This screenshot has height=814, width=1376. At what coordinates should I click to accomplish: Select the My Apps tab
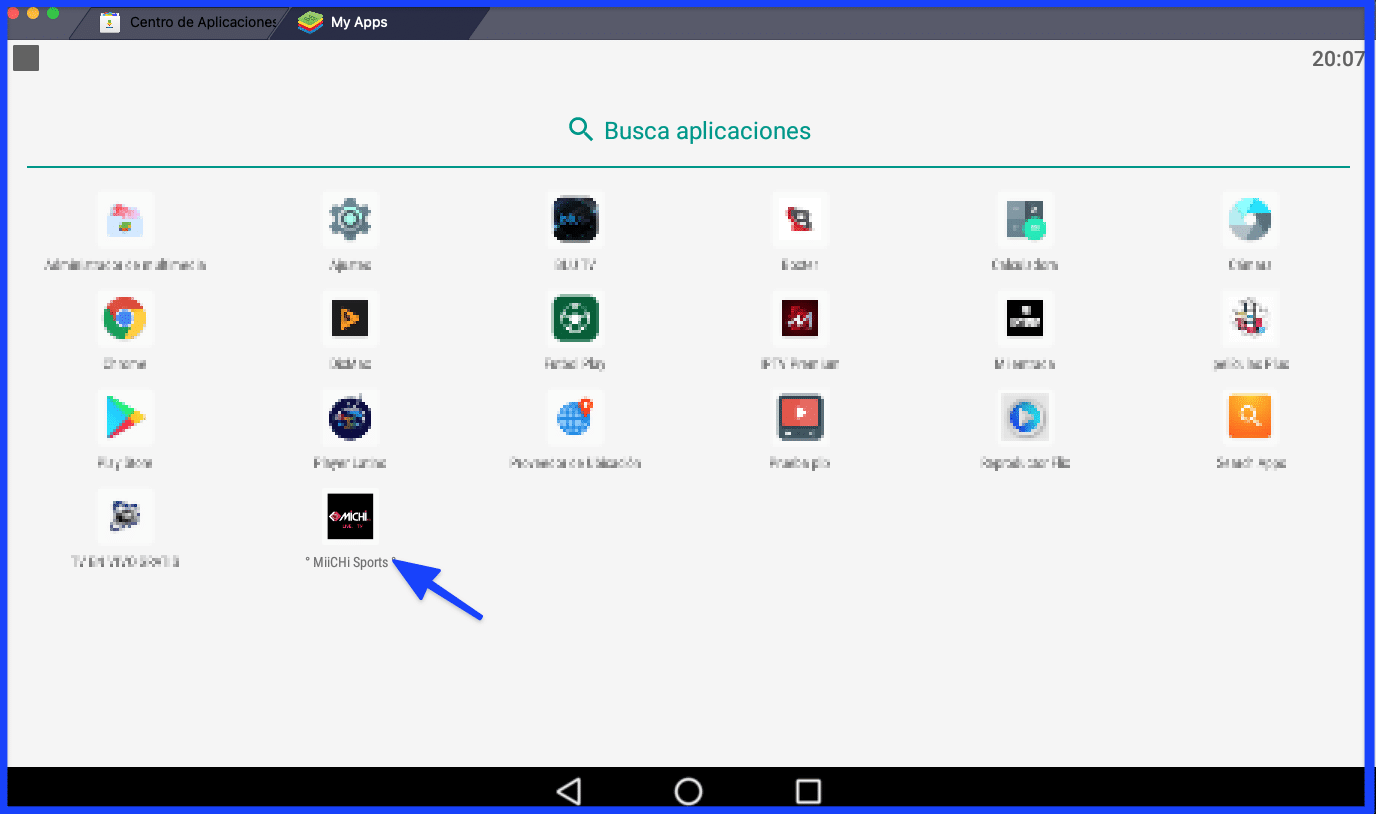[356, 22]
